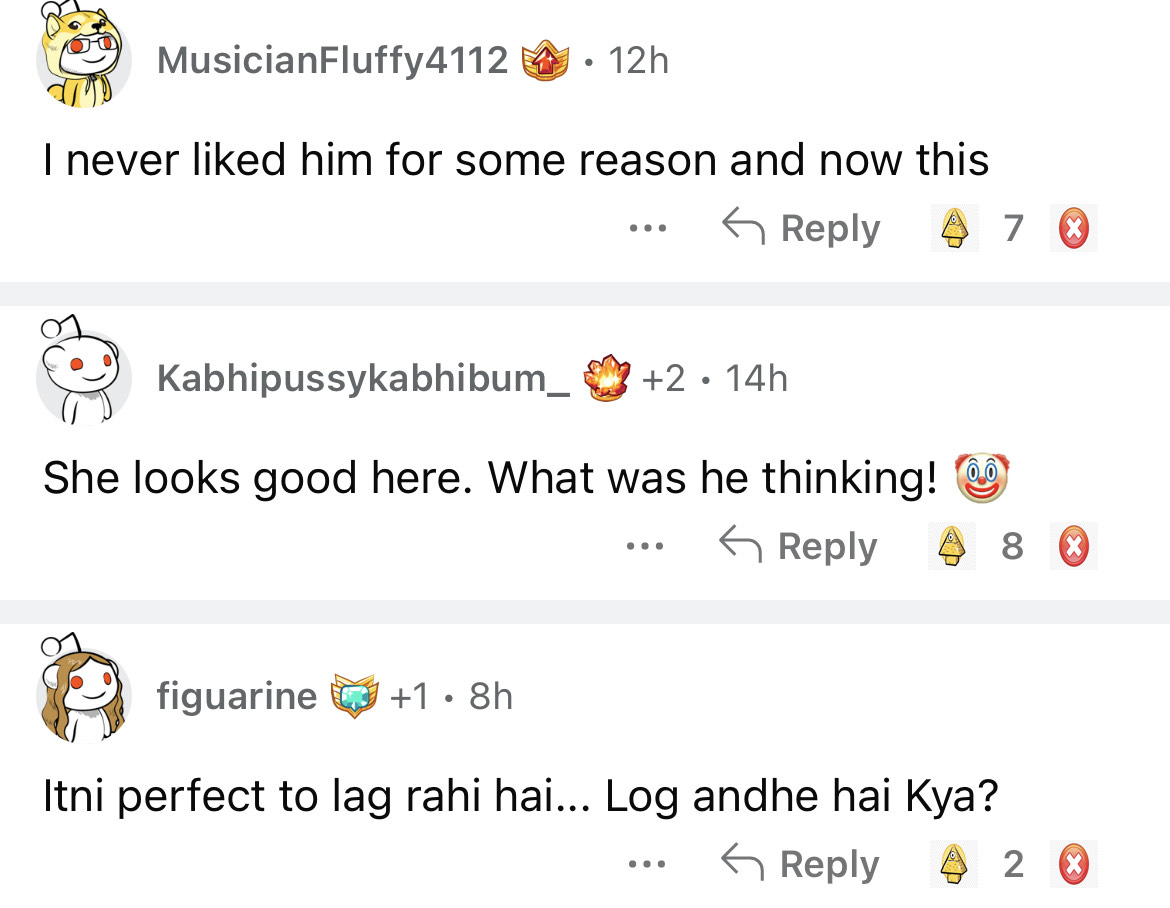1170x908 pixels.
Task: Open overflow menu for figuarine's comment
Action: (x=646, y=864)
